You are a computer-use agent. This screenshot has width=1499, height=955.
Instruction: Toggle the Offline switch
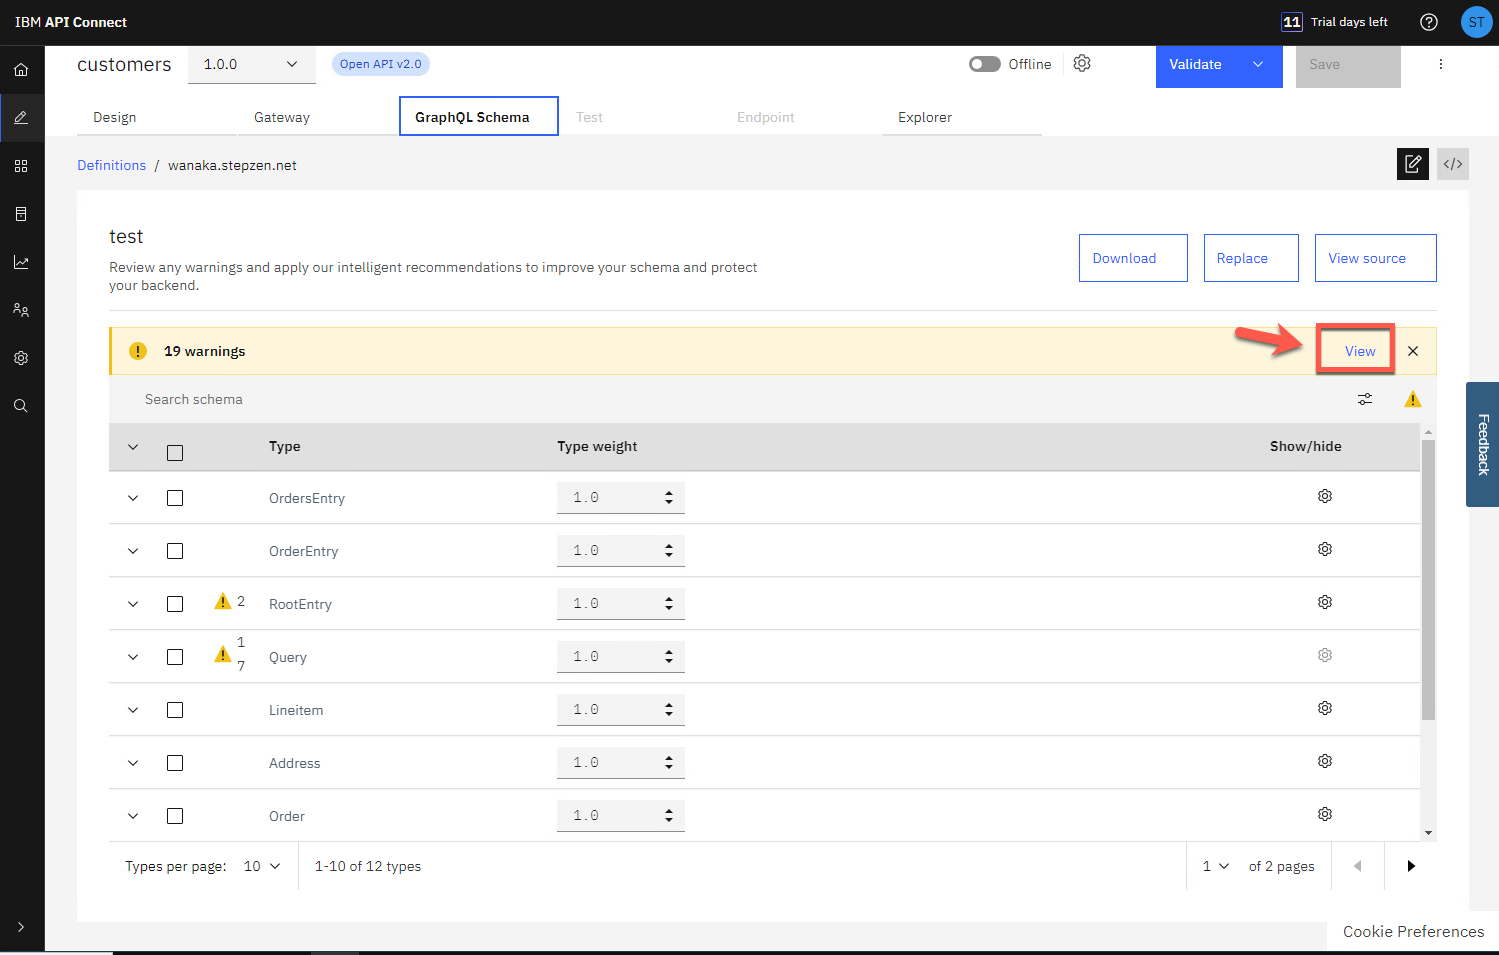(984, 64)
